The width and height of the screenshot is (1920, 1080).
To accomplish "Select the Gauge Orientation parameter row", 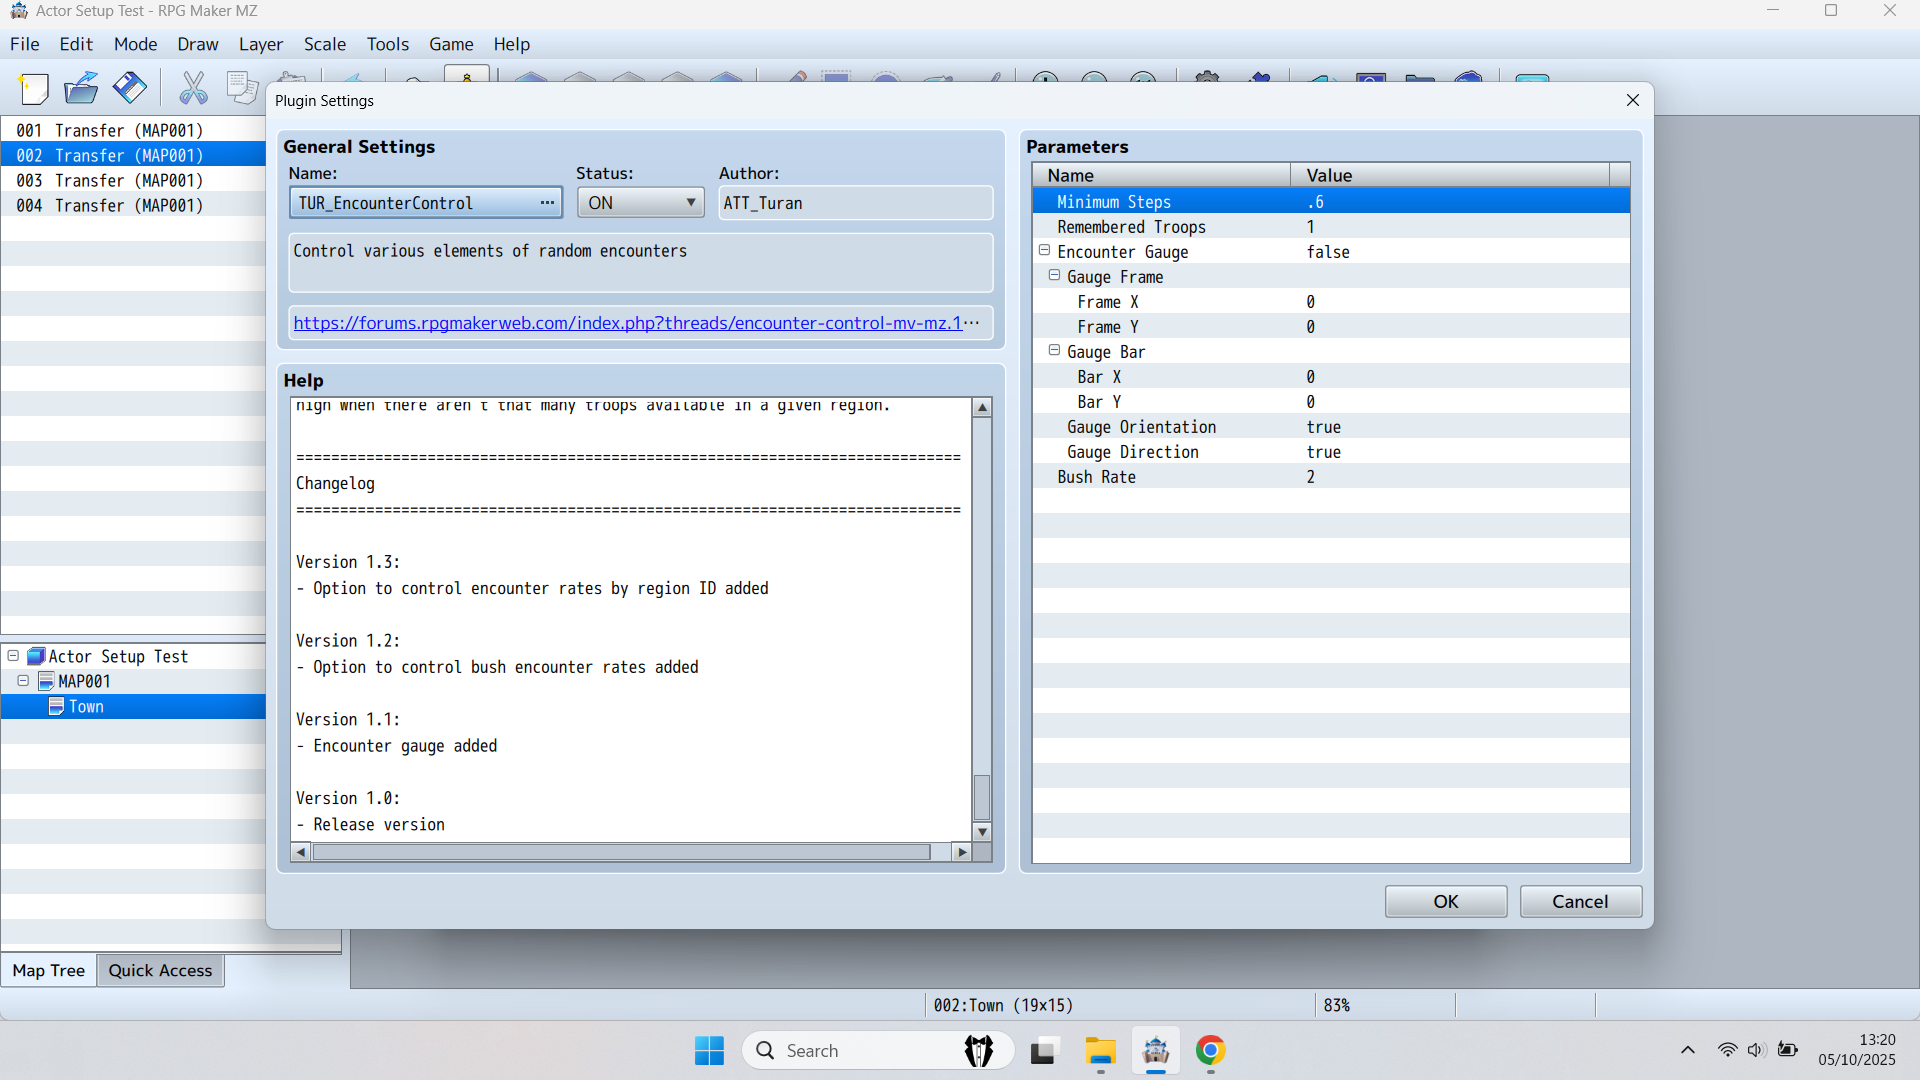I will pos(1331,427).
